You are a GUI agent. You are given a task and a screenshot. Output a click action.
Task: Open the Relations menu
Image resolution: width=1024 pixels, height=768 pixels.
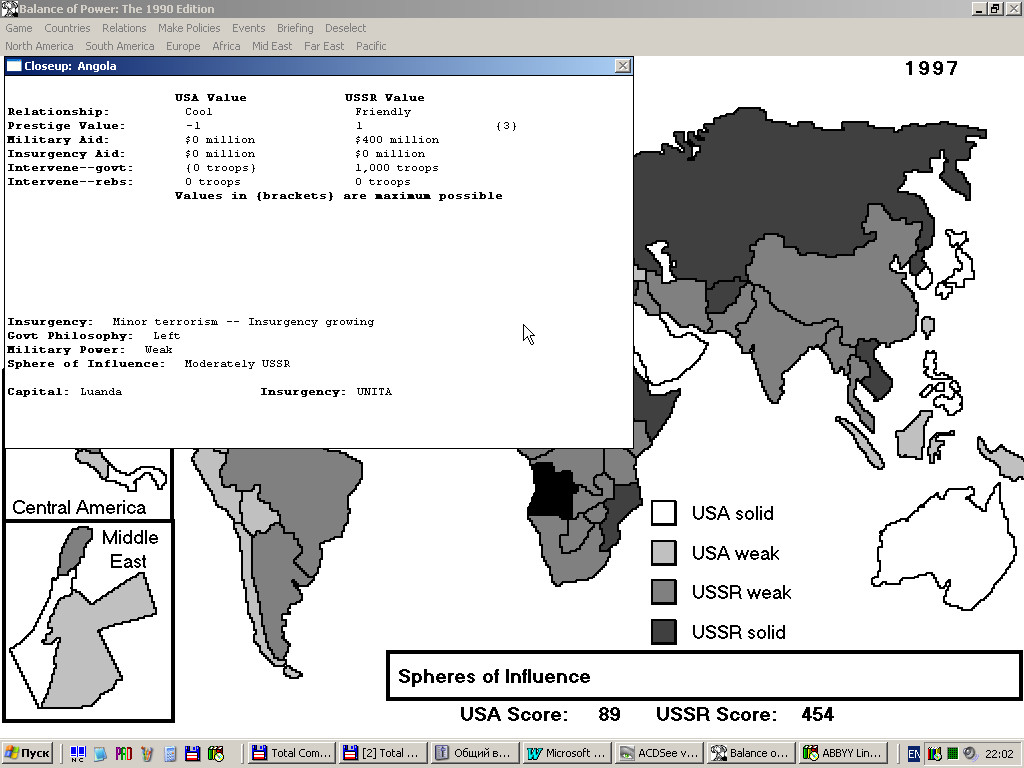124,28
